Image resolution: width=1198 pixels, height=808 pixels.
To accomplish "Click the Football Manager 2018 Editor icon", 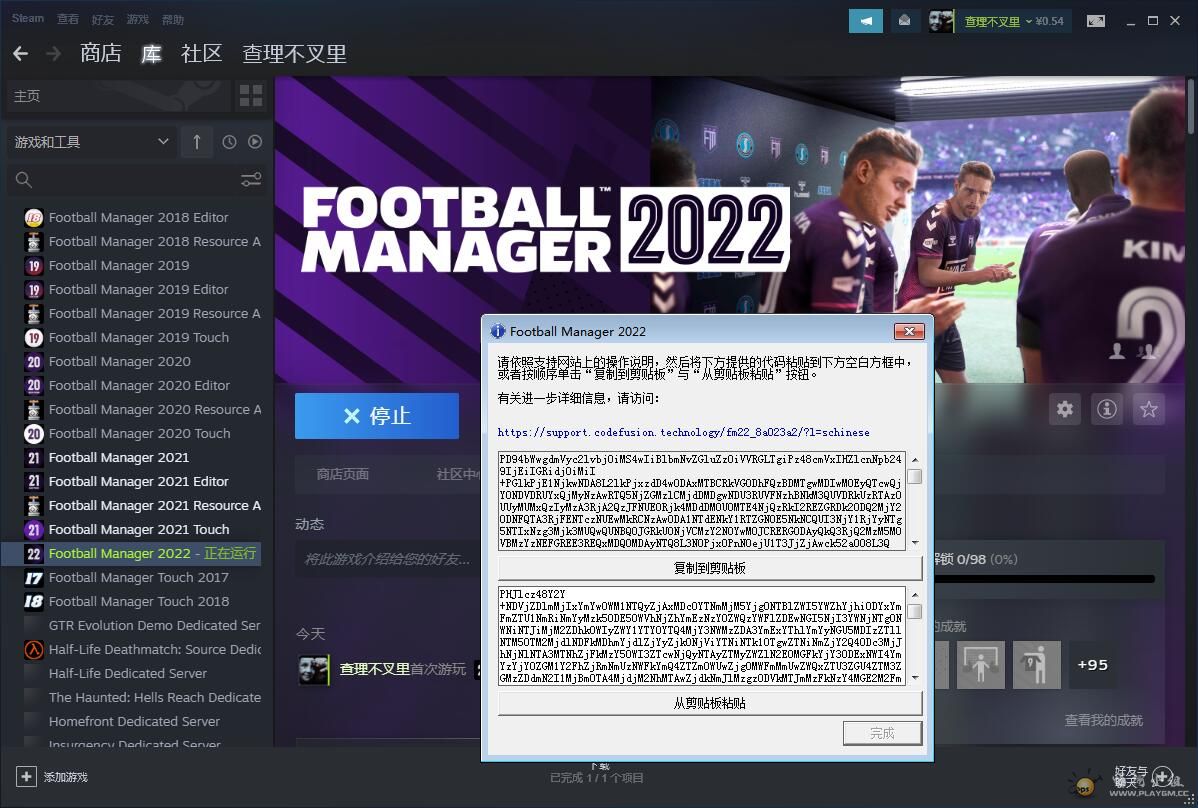I will 34,218.
